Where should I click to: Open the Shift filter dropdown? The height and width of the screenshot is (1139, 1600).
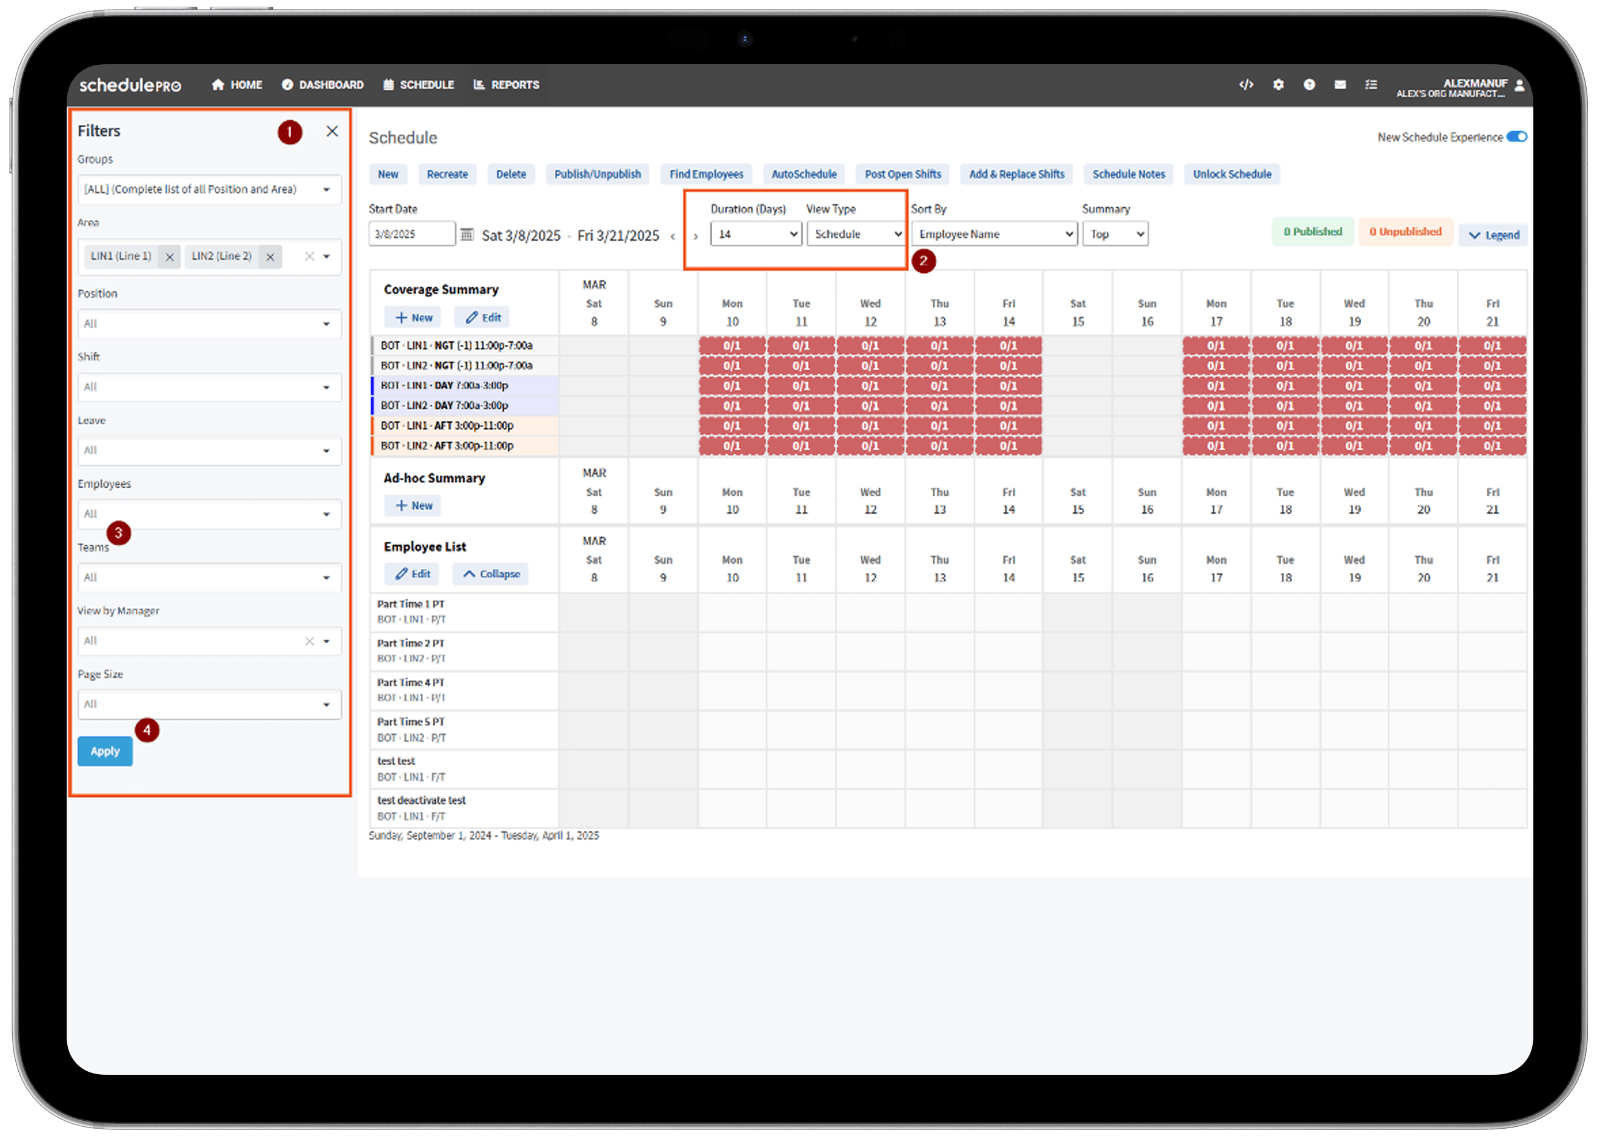point(209,387)
